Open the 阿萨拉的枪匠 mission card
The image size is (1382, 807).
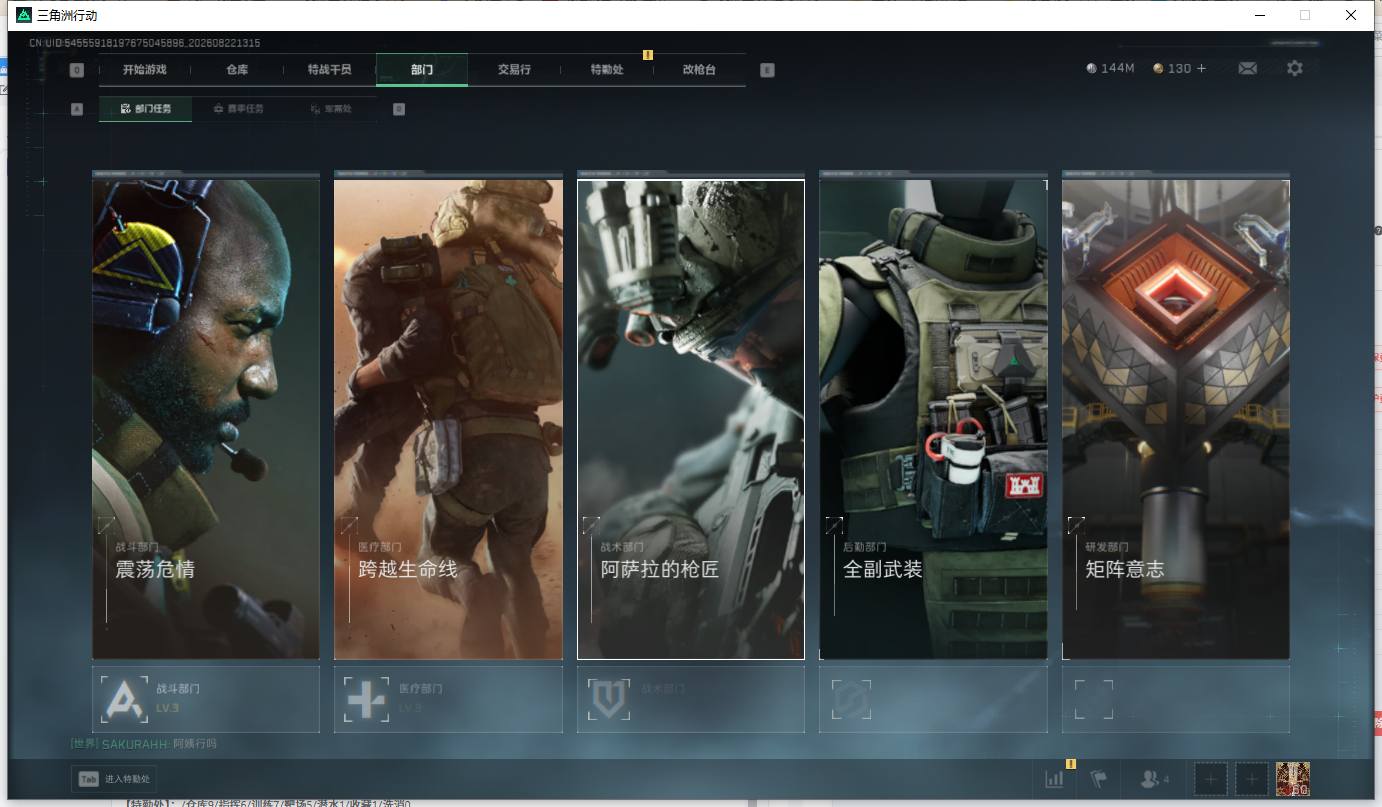point(691,419)
